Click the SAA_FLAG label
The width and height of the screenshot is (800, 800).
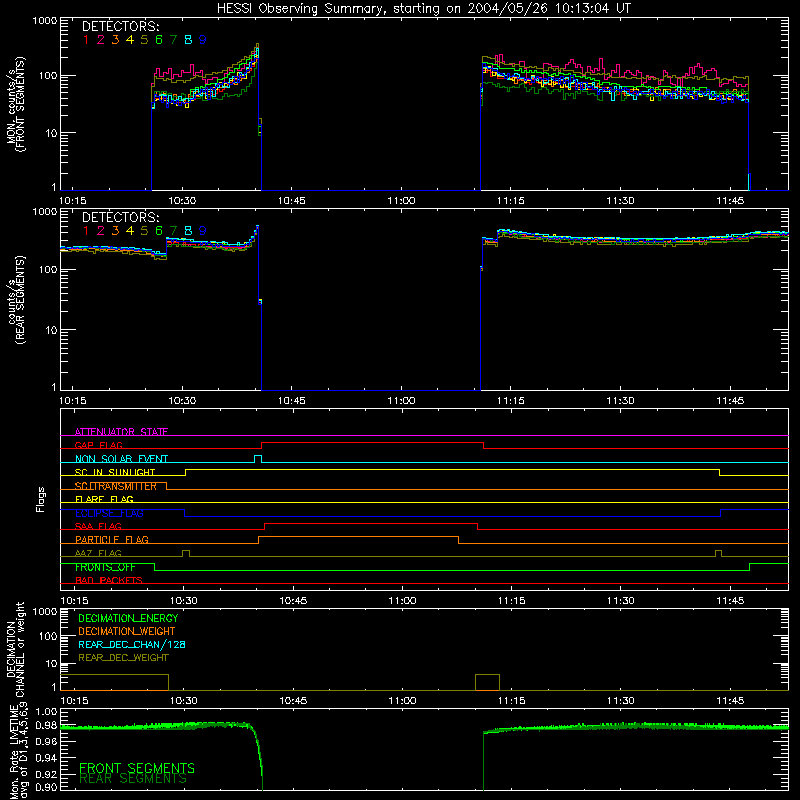click(x=98, y=526)
